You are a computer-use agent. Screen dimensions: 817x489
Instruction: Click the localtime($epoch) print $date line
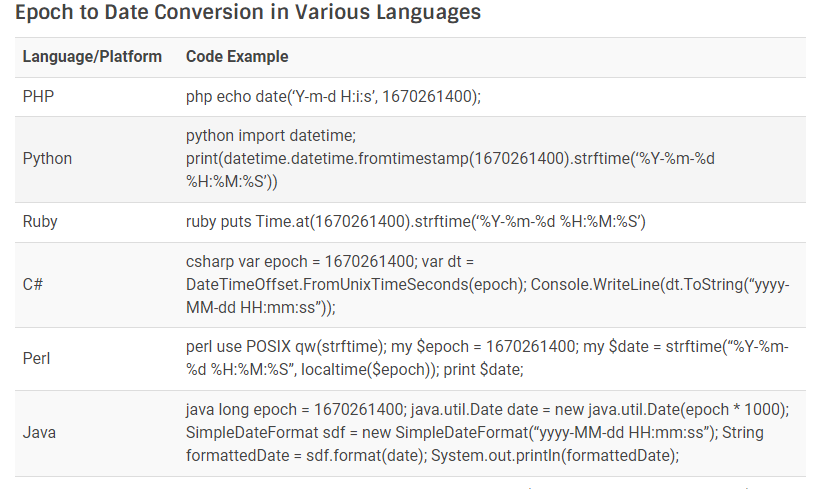[355, 370]
